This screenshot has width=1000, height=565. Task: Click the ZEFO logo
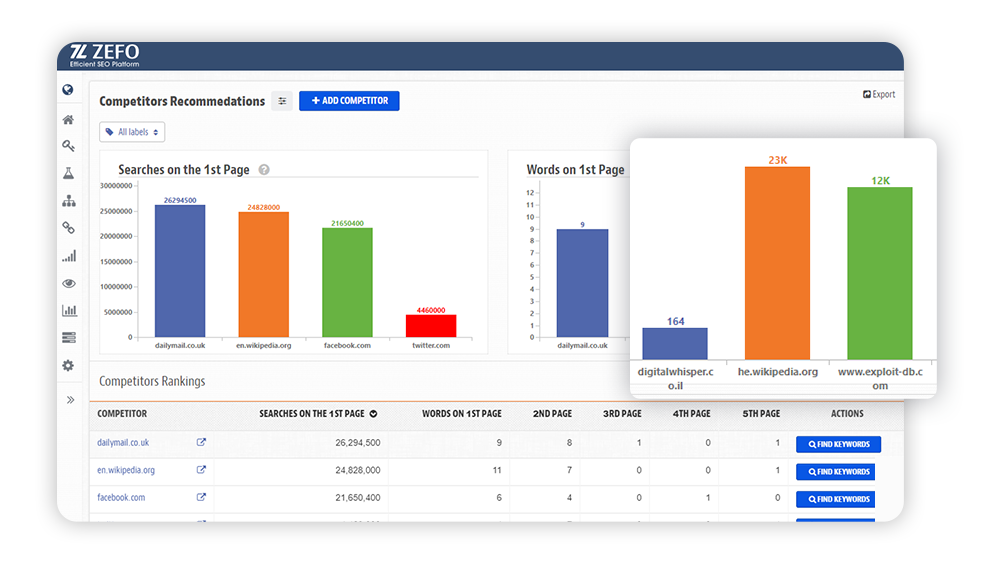105,55
